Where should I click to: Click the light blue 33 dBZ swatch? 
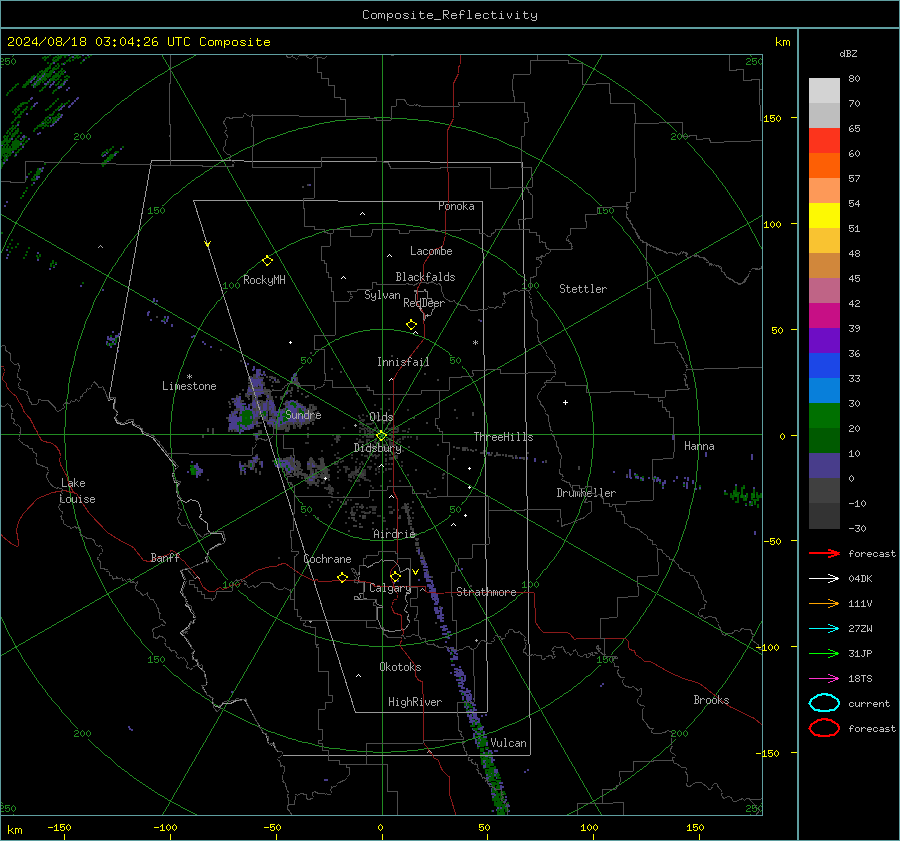point(824,390)
